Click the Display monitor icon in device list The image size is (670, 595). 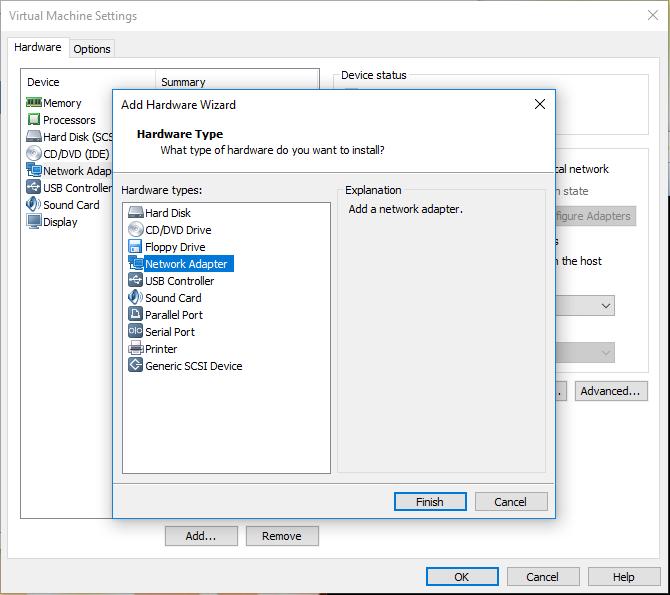(34, 221)
